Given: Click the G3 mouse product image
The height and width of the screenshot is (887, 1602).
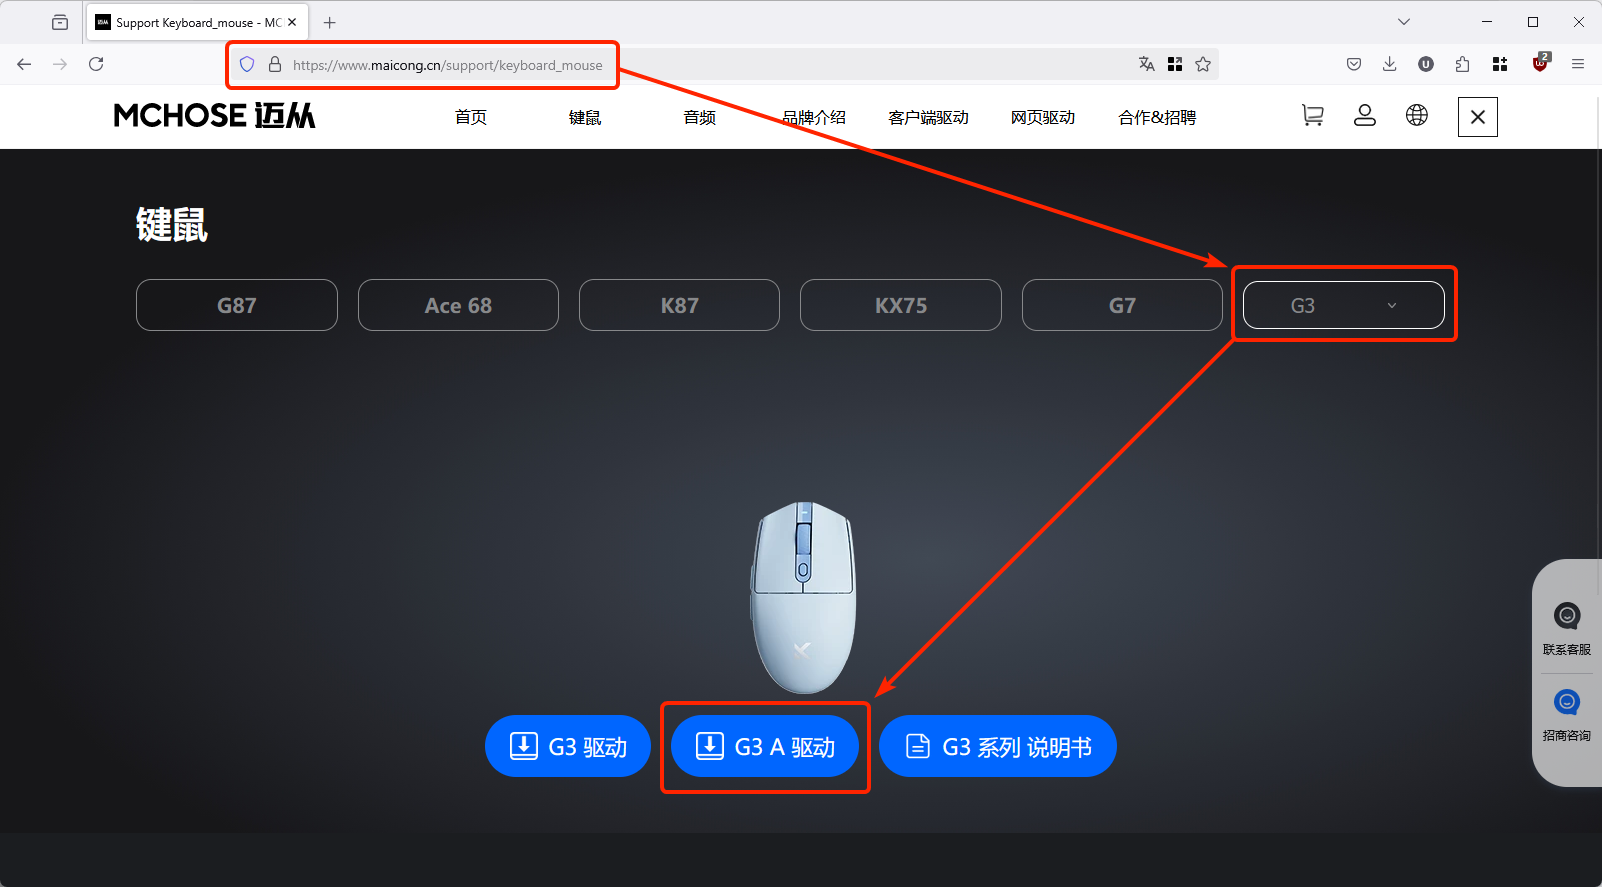Looking at the screenshot, I should pyautogui.click(x=803, y=597).
